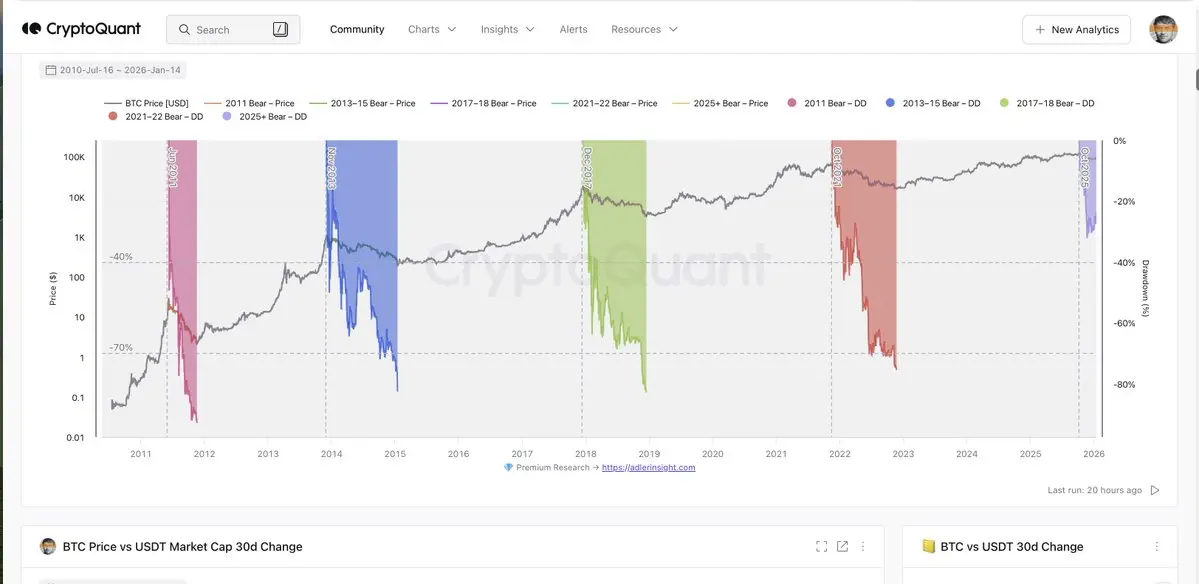Click the CryptoQuant logo
Screen dimensions: 1199x584
click(82, 29)
